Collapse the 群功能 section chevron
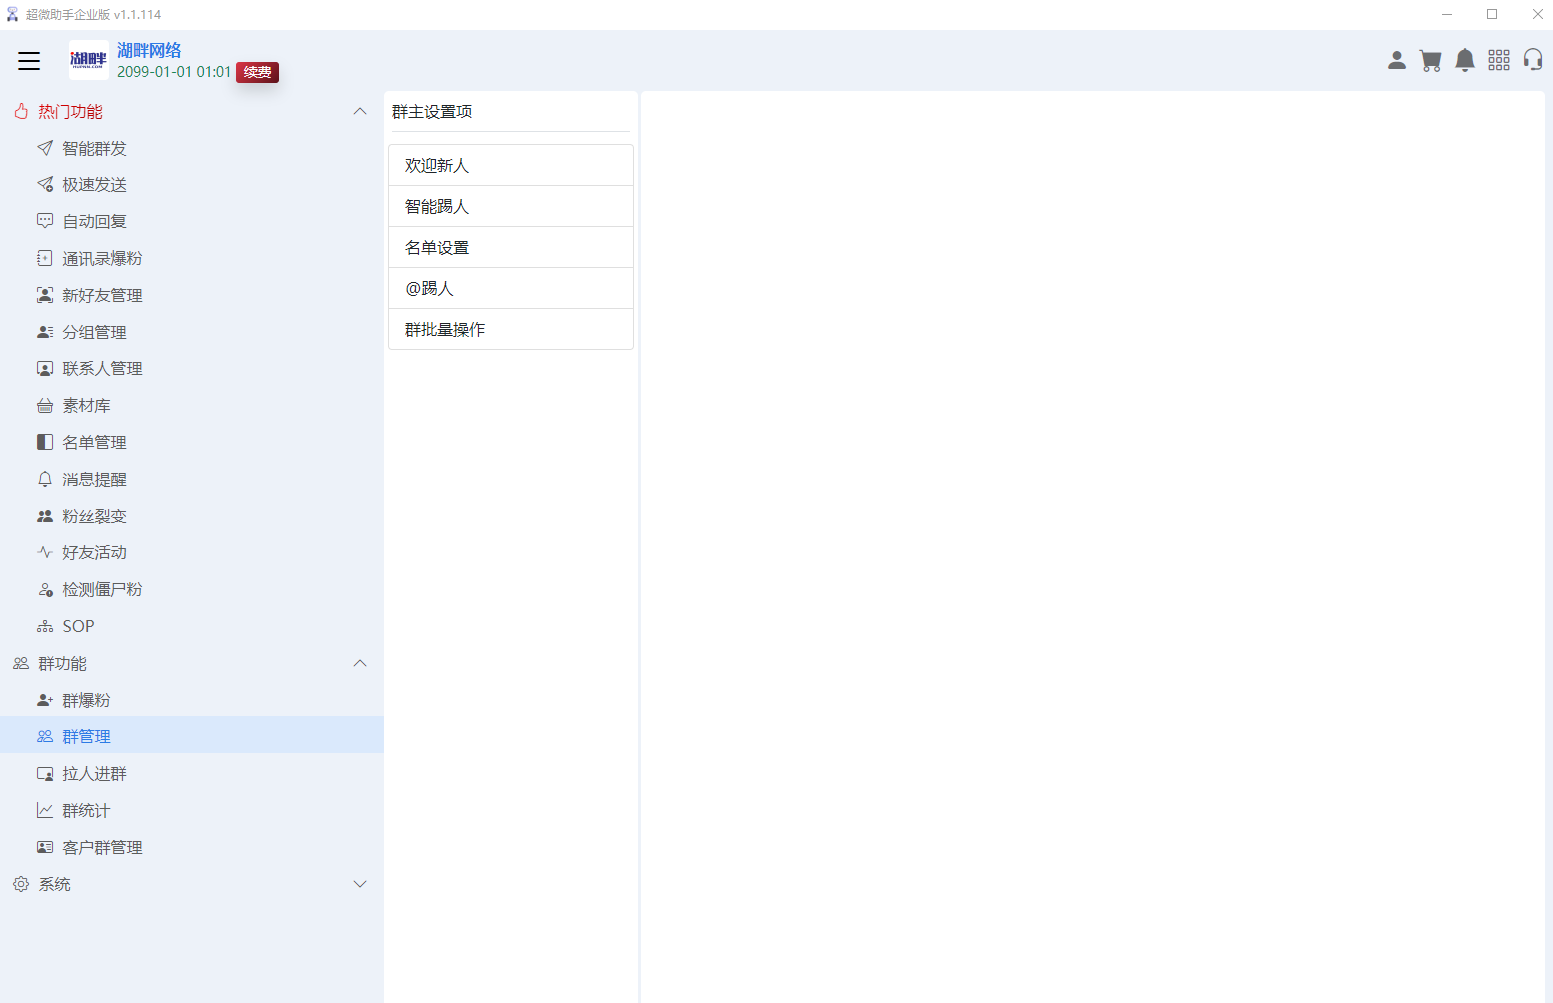Viewport: 1553px width, 1003px height. (x=360, y=664)
